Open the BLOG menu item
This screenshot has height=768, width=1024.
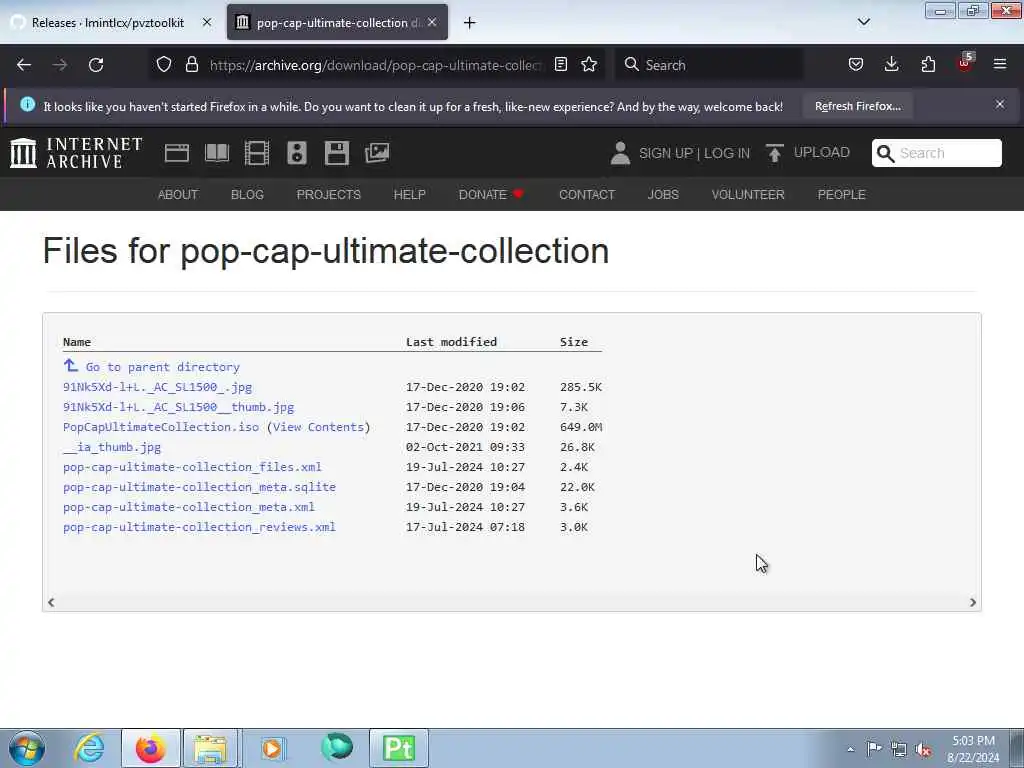247,195
